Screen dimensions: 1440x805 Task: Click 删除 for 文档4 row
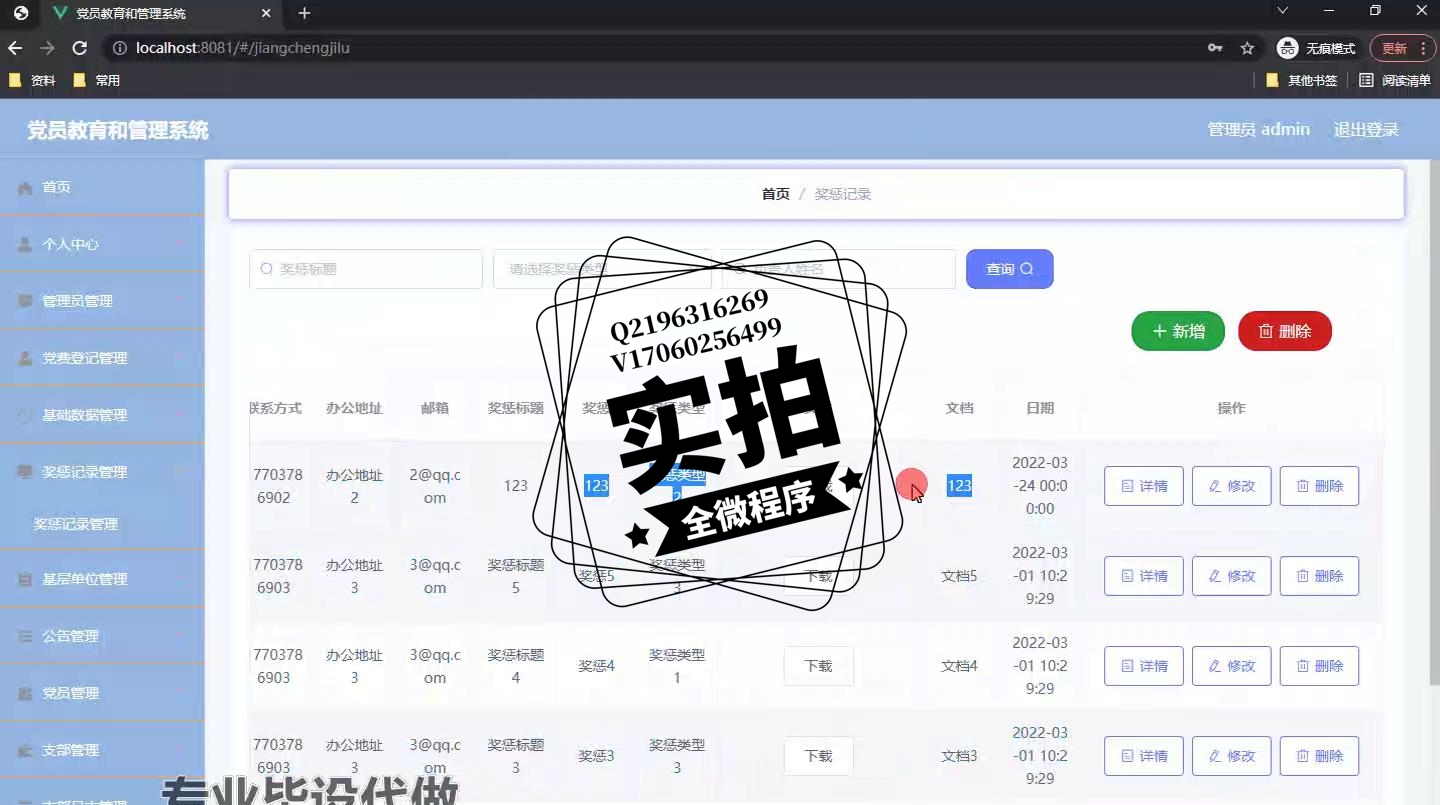pyautogui.click(x=1320, y=666)
